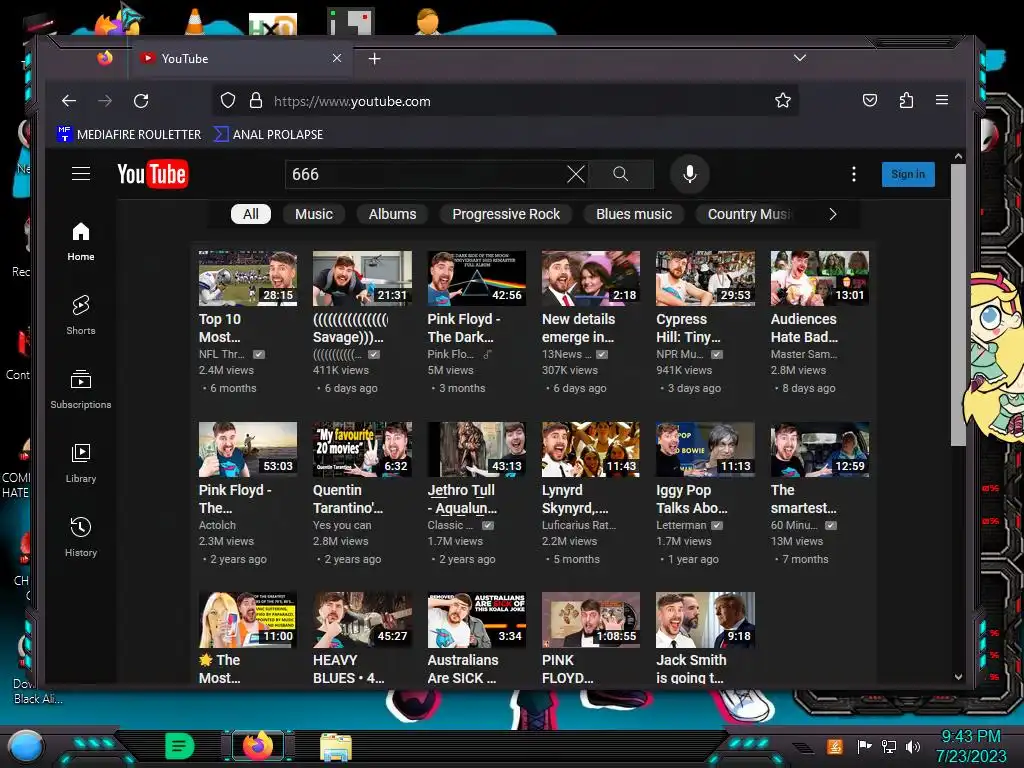Open the tracking protection shield icon
The image size is (1024, 768).
227,101
